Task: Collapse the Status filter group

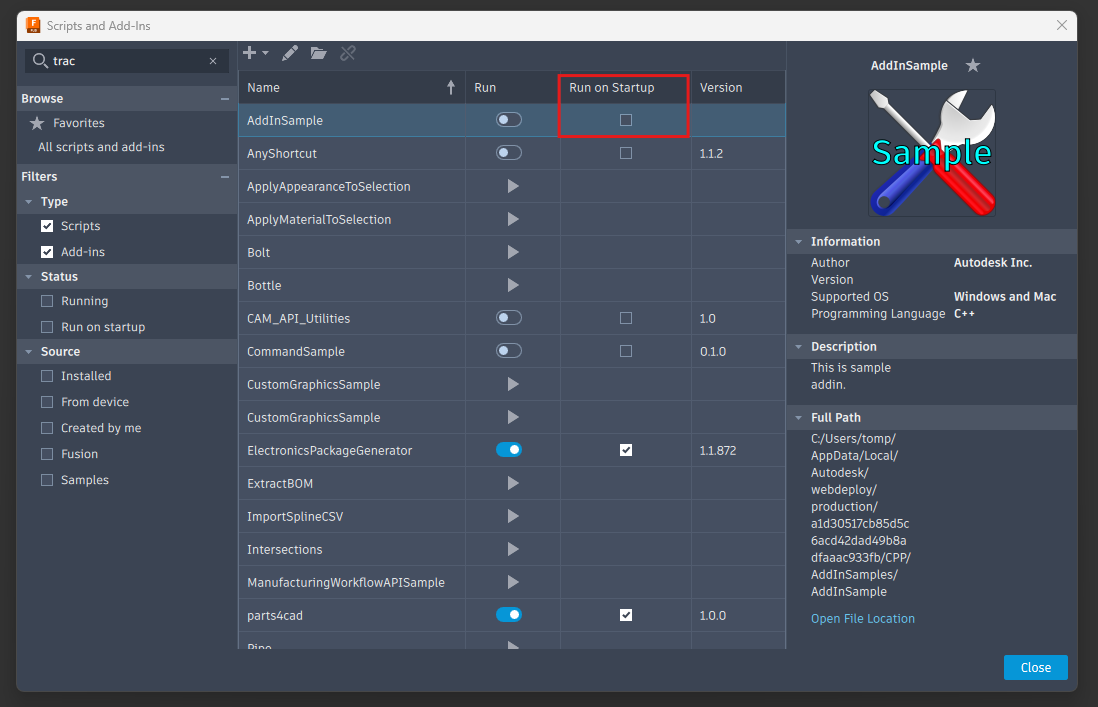Action: [x=29, y=276]
